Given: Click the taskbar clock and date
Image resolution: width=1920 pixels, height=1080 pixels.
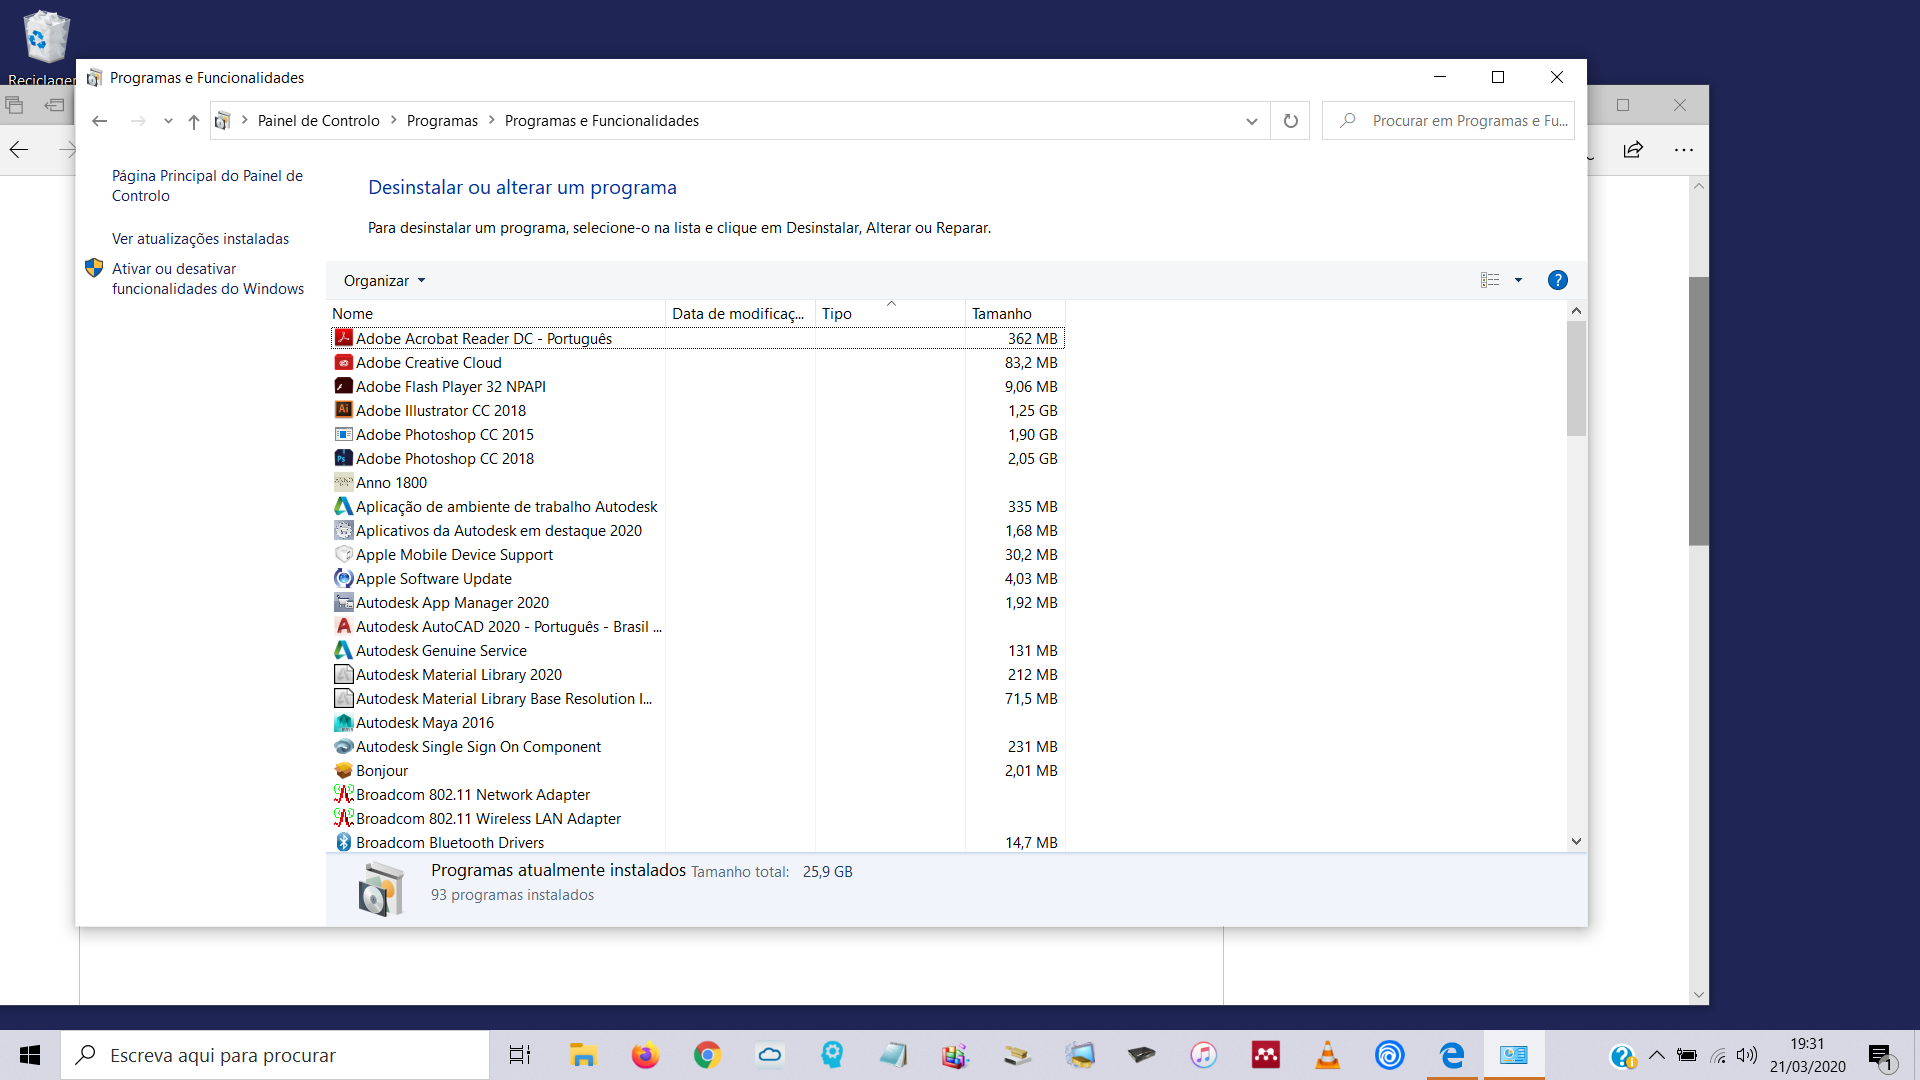Looking at the screenshot, I should [1807, 1055].
